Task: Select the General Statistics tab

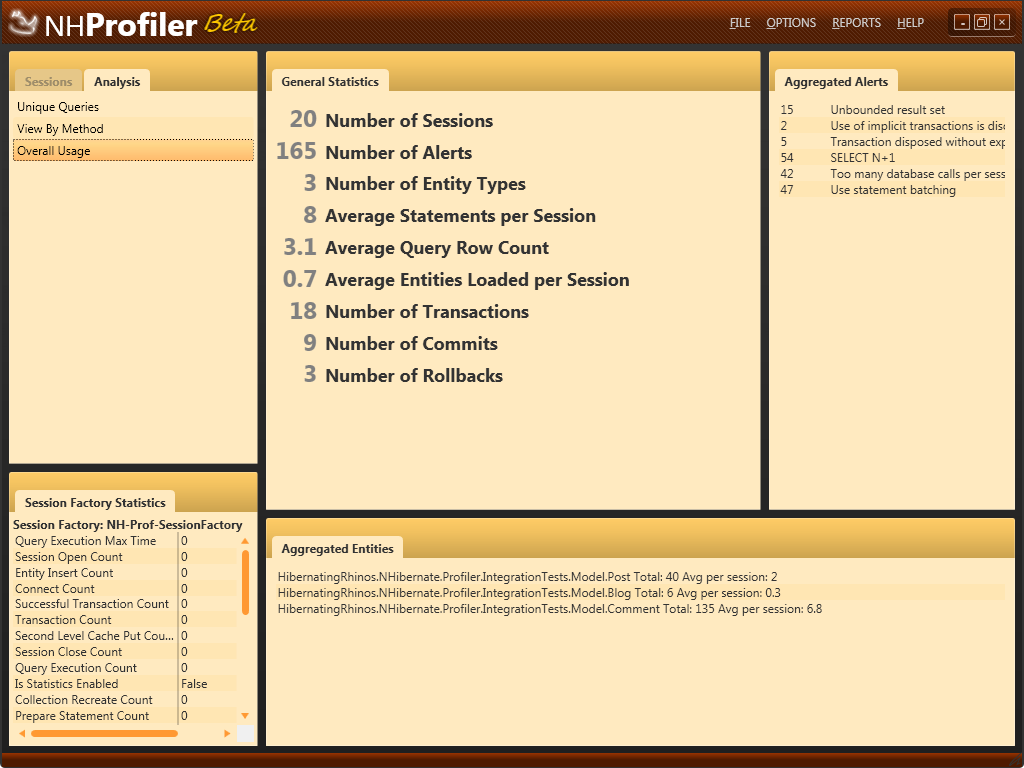Action: pyautogui.click(x=330, y=82)
